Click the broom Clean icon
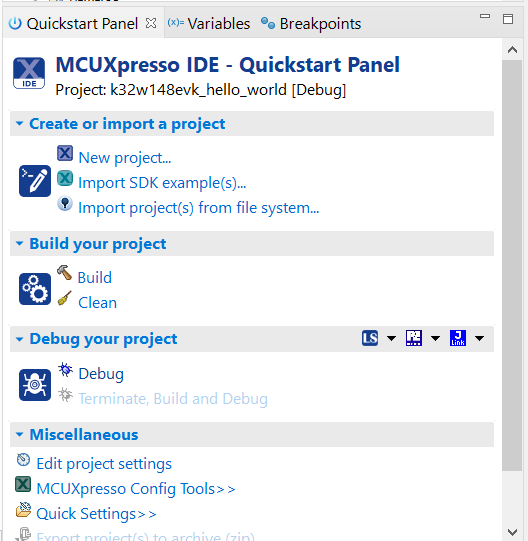This screenshot has width=528, height=541. [x=65, y=298]
